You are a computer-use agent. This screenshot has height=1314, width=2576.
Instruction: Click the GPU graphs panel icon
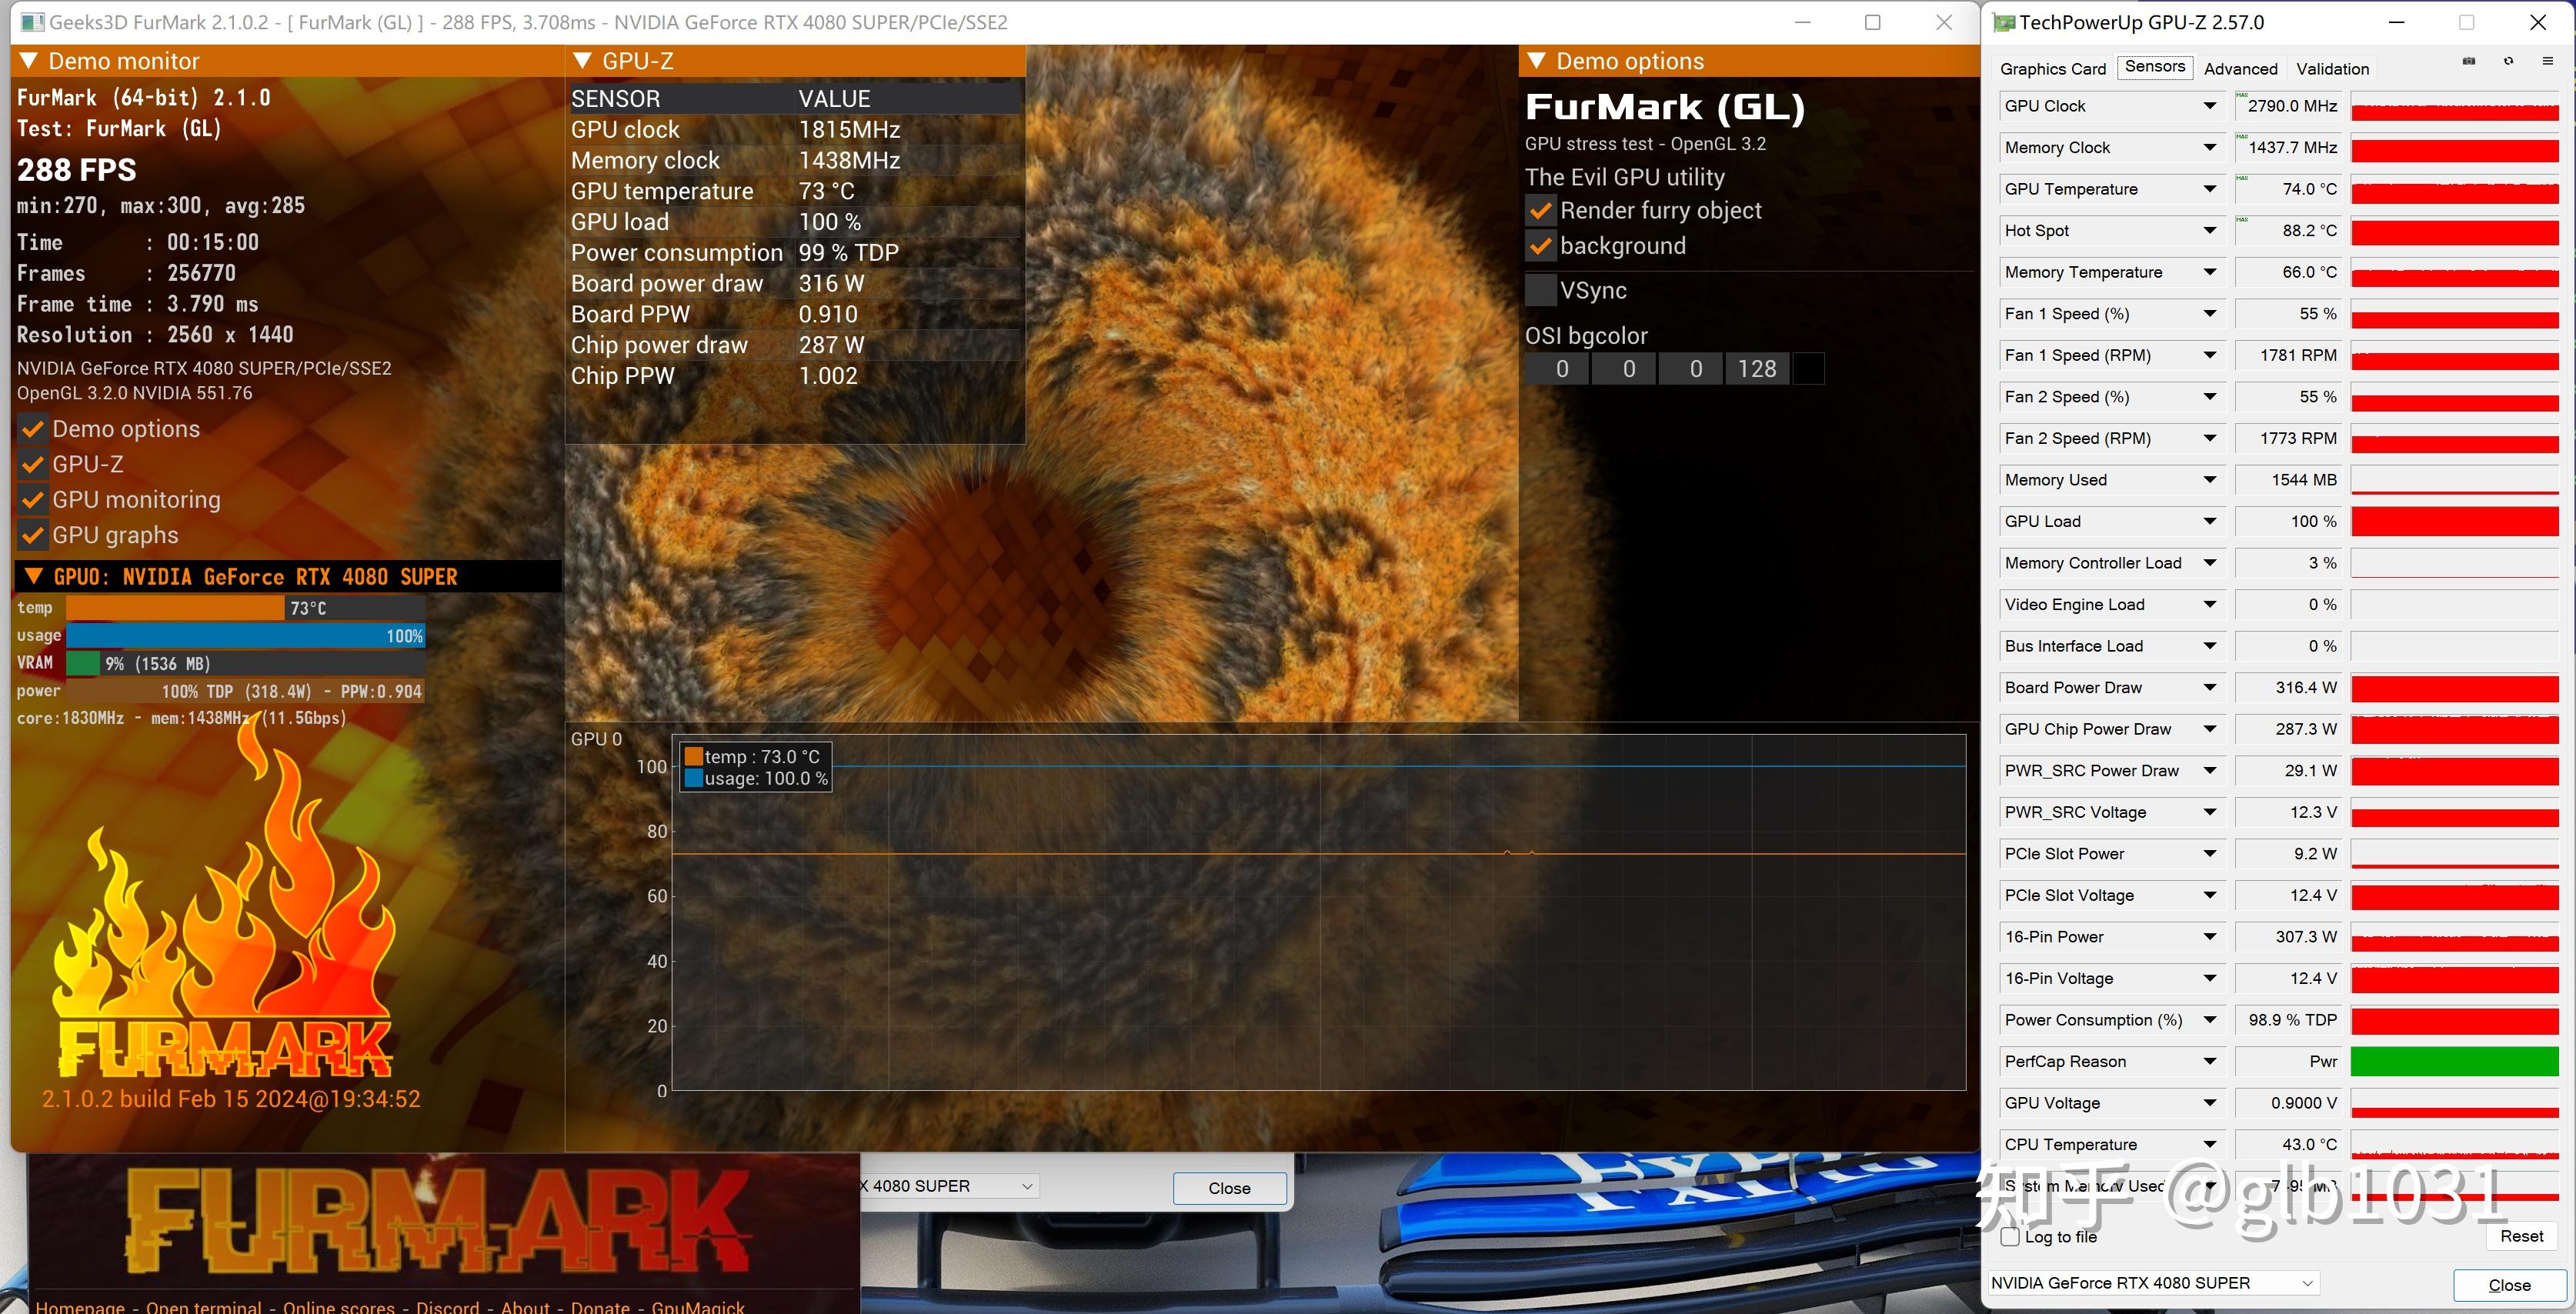(x=32, y=535)
